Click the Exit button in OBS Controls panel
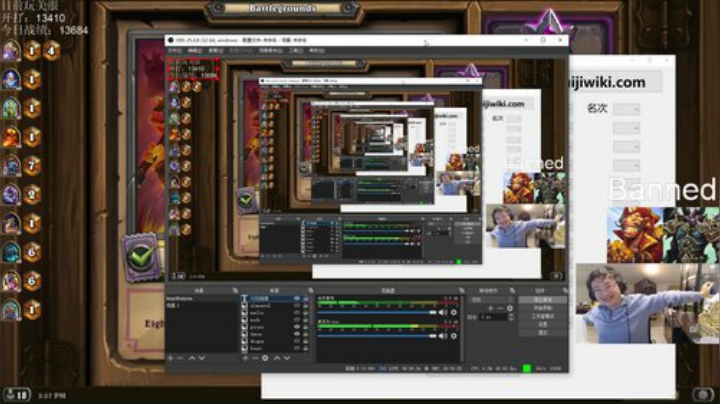The image size is (720, 404). (x=543, y=332)
